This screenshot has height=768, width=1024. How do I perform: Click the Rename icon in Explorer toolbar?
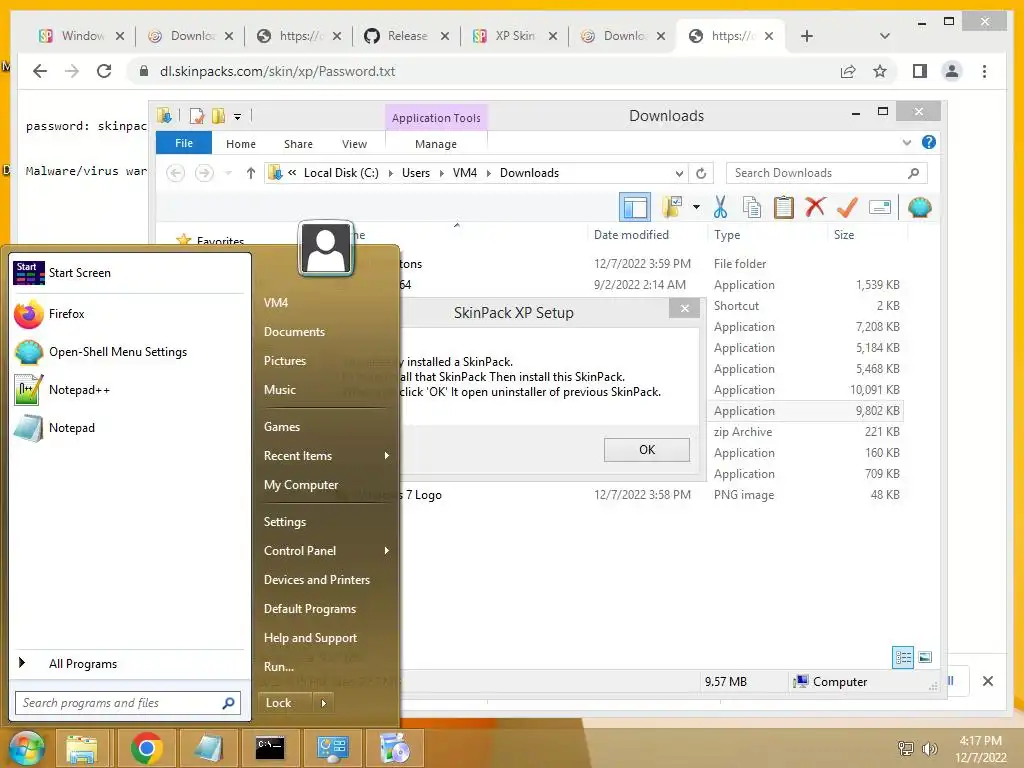point(880,208)
